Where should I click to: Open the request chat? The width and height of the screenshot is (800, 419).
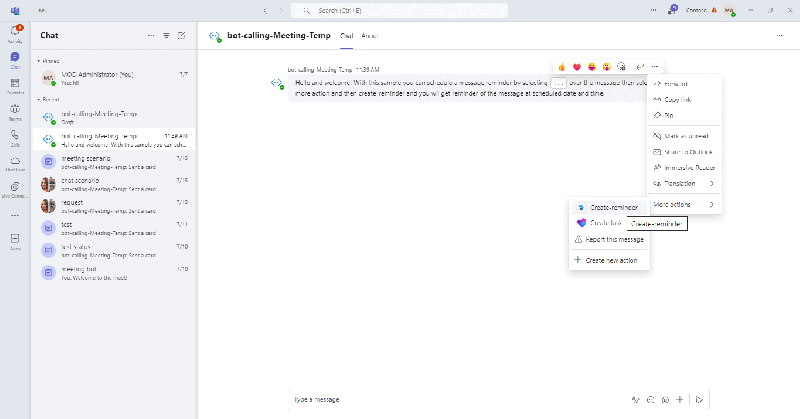[114, 206]
